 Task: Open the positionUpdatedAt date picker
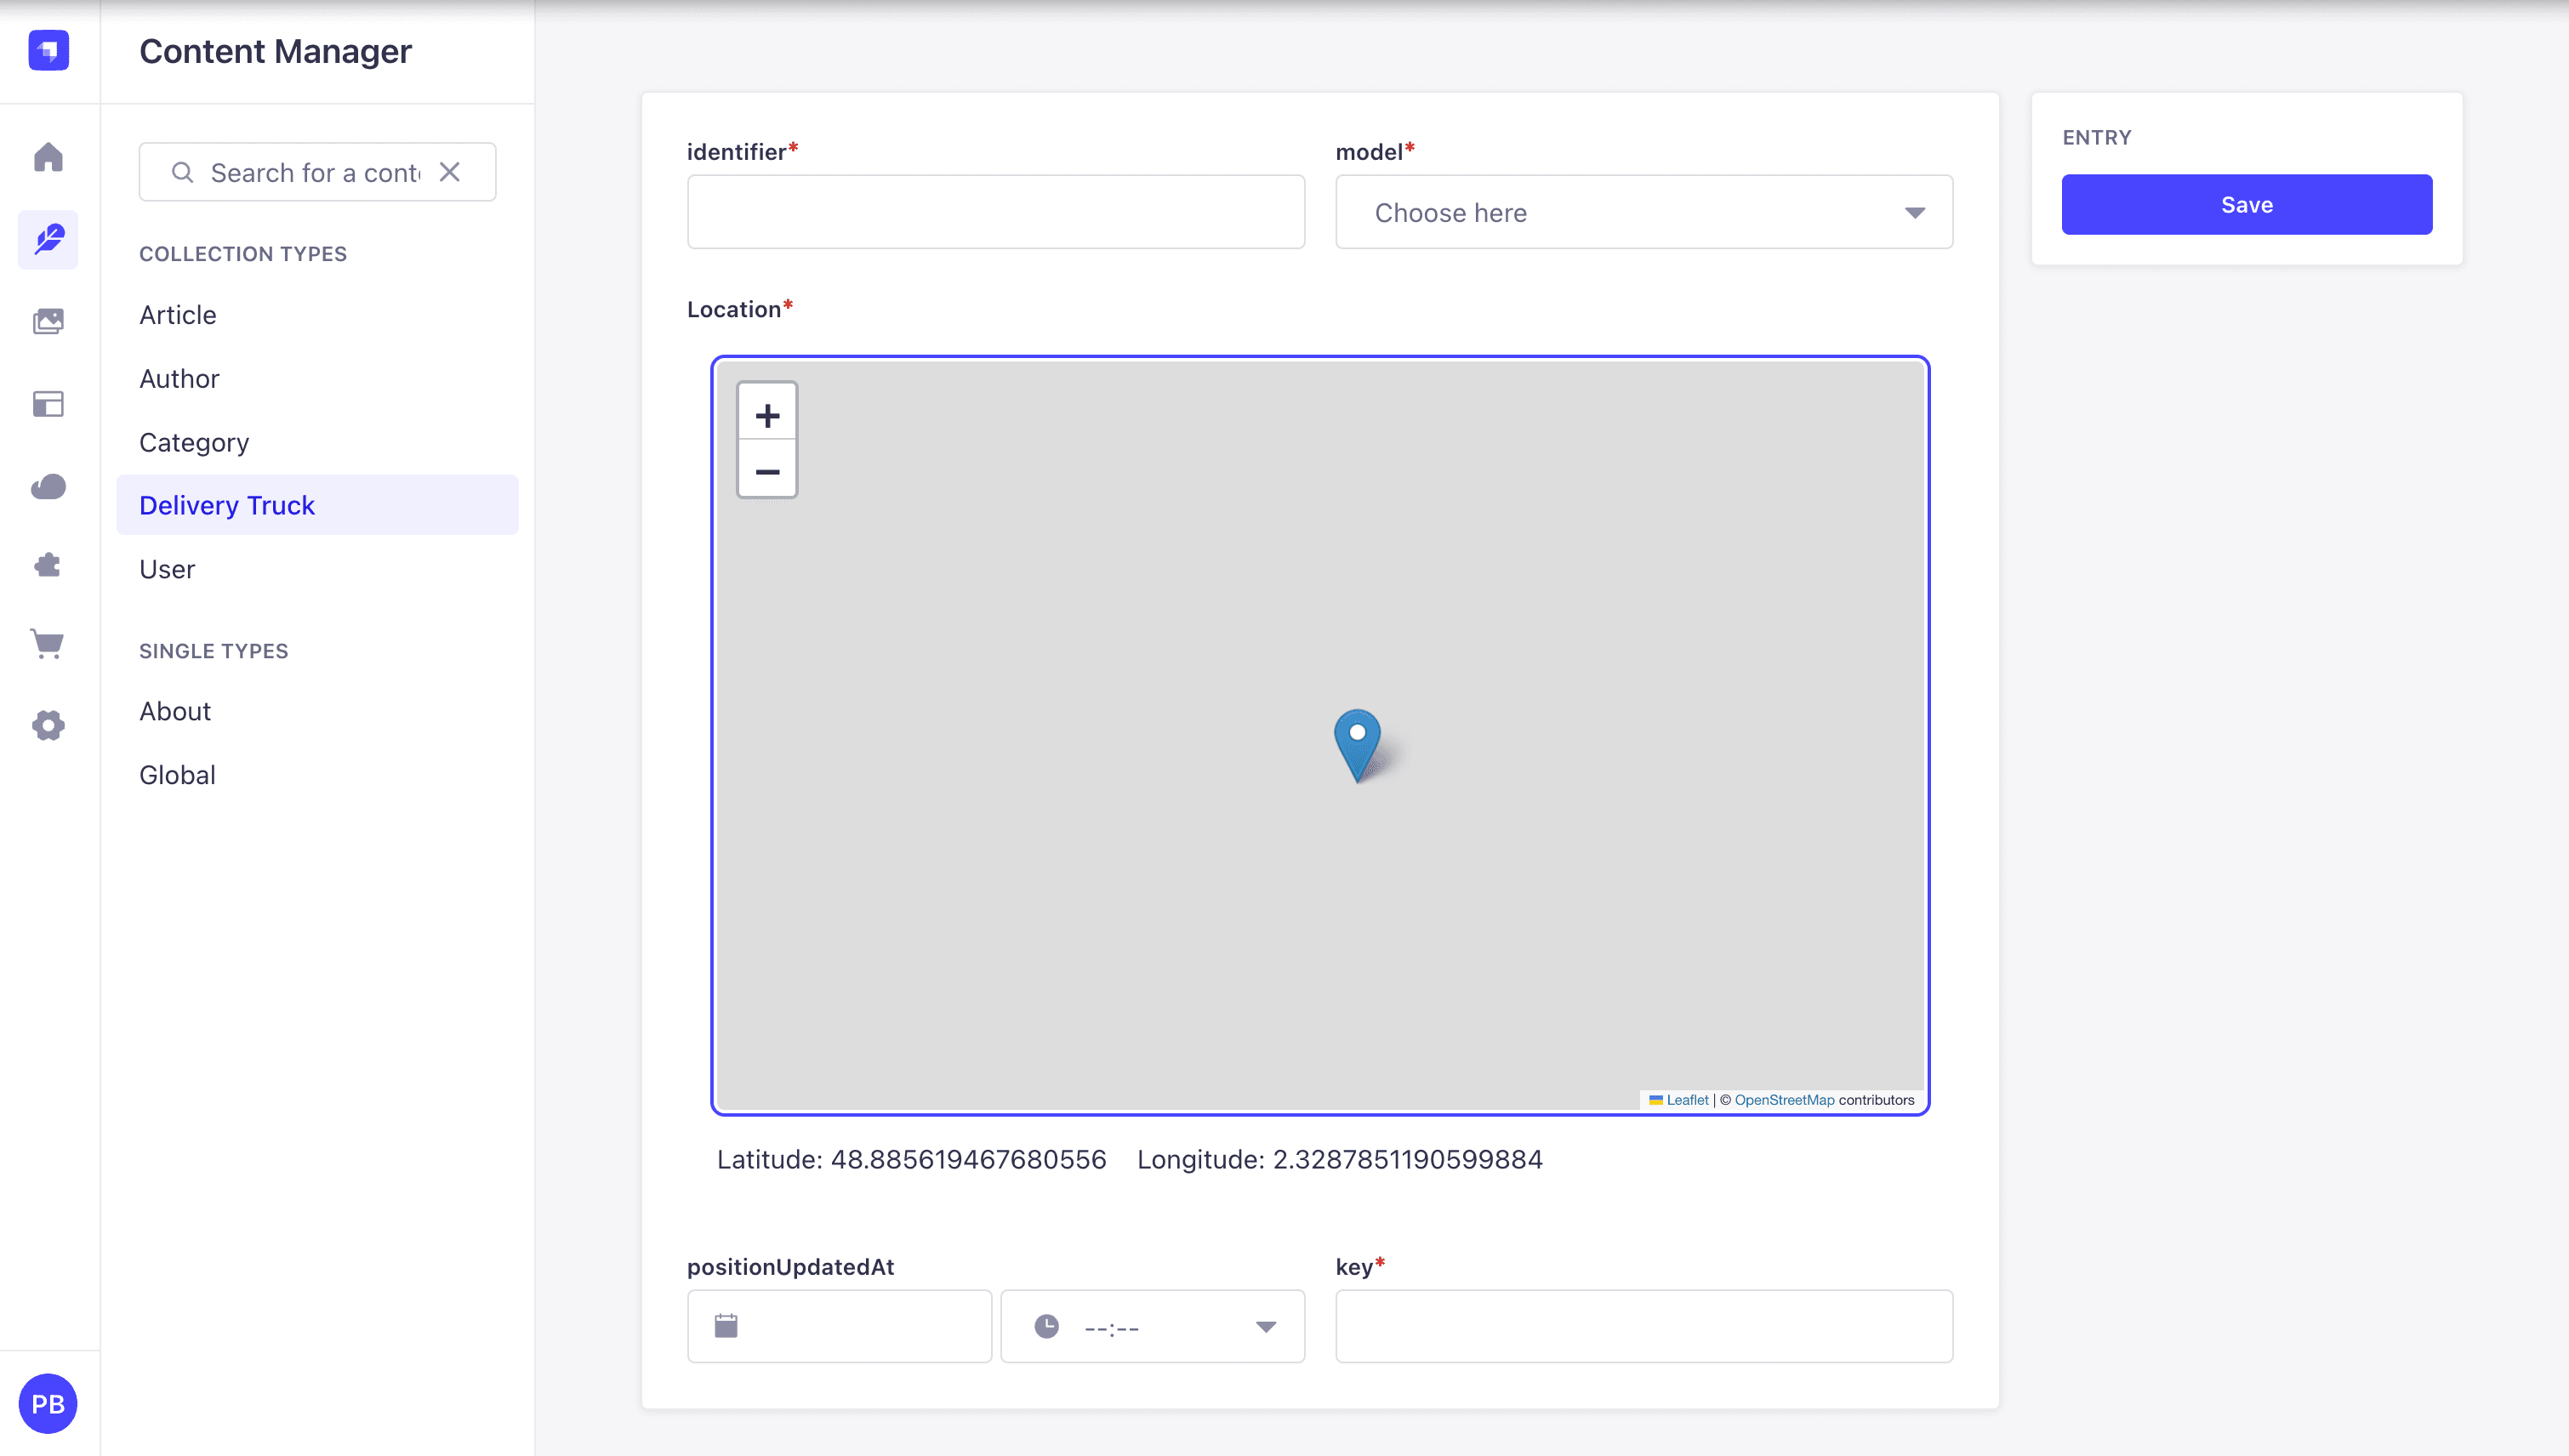click(839, 1326)
